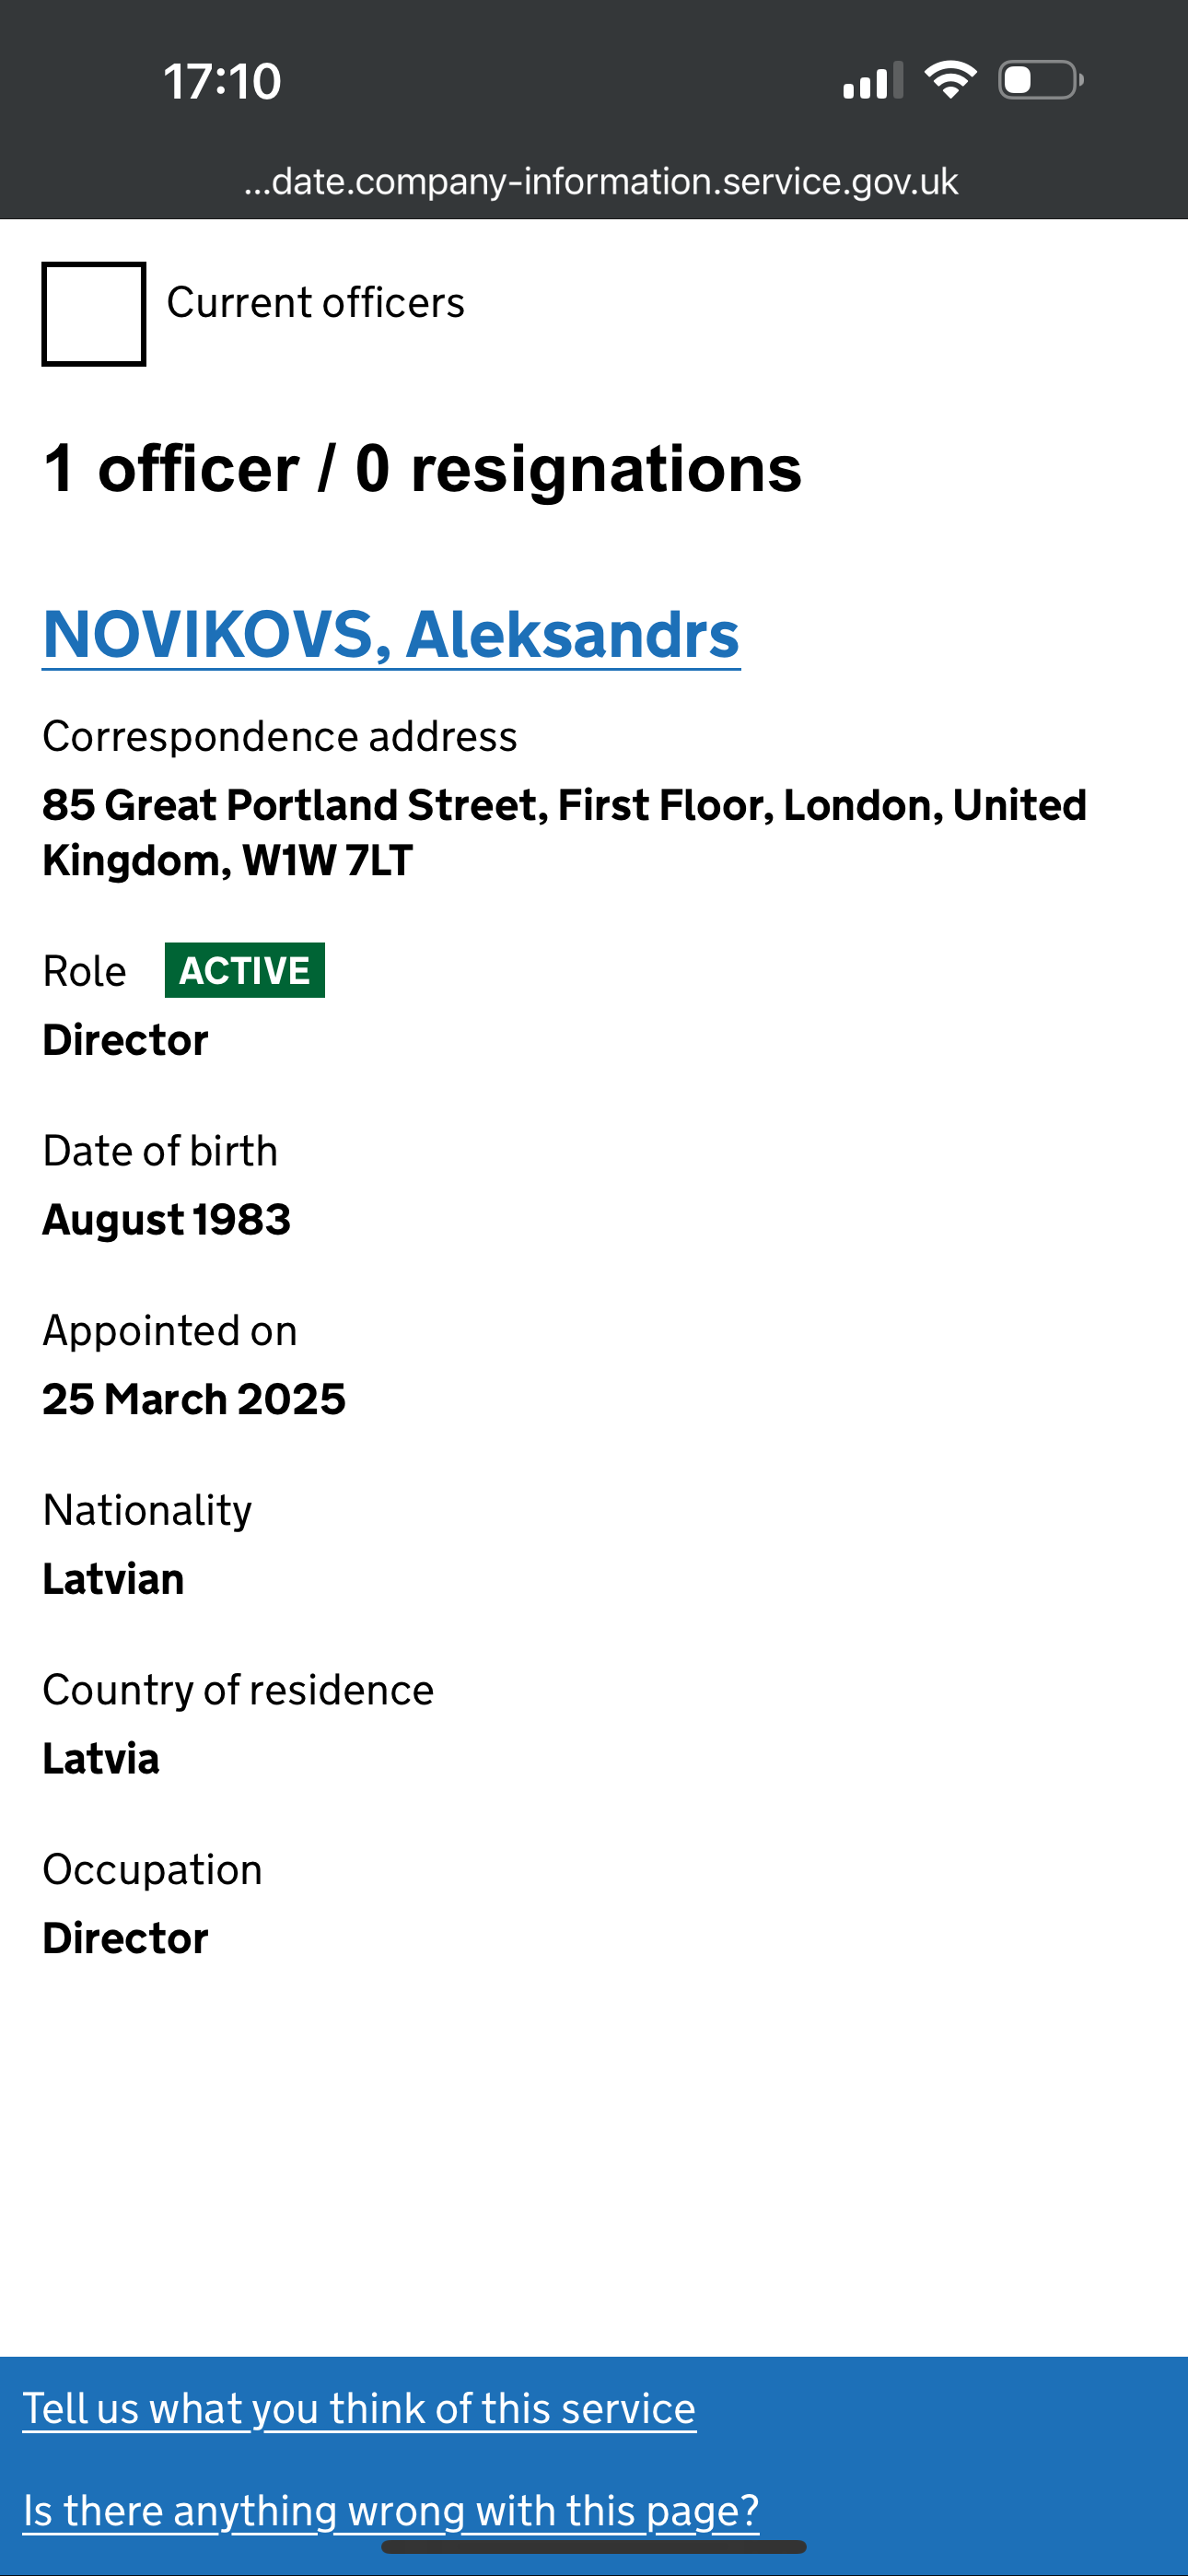The height and width of the screenshot is (2576, 1188).
Task: Tap the cellular signal bars icon
Action: [x=872, y=80]
